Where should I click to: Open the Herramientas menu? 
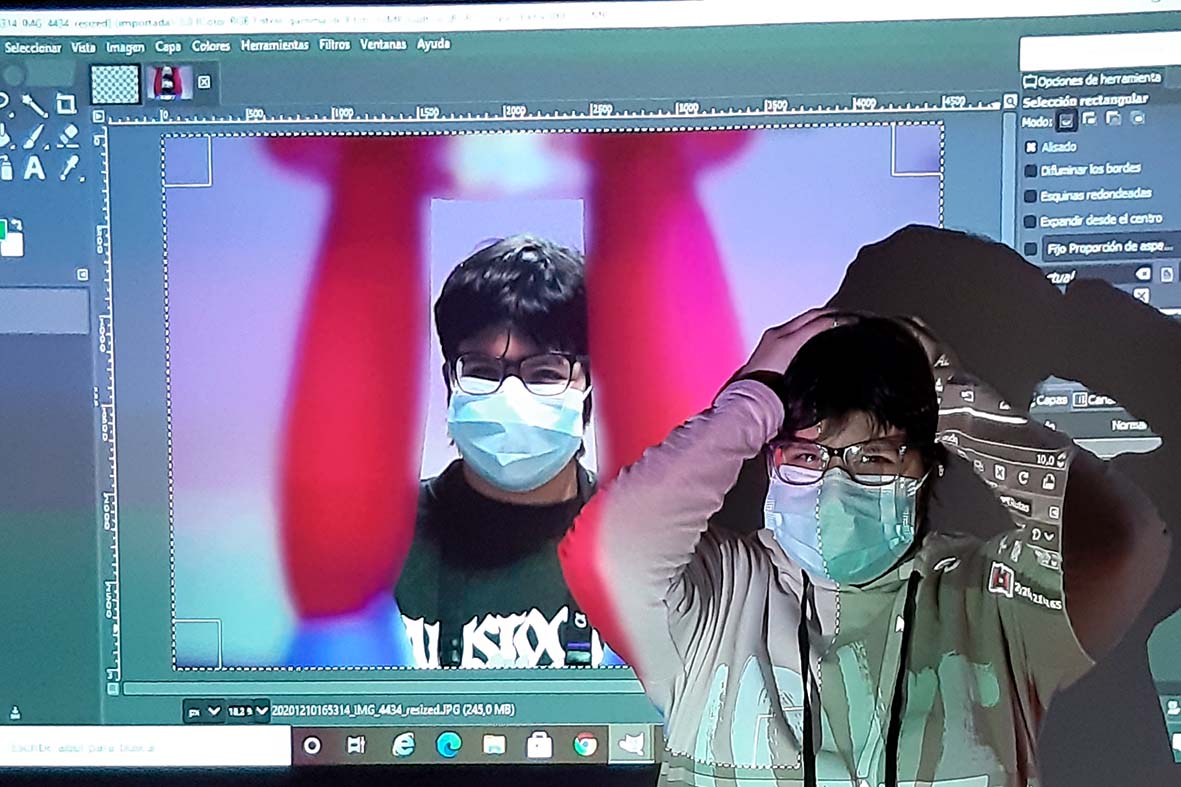pyautogui.click(x=275, y=45)
